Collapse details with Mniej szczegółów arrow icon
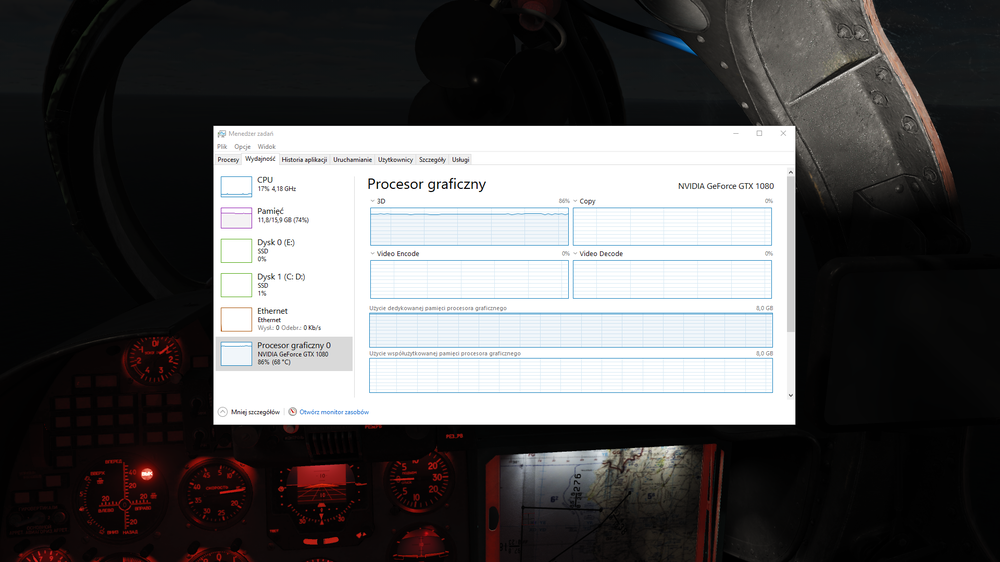This screenshot has width=1000, height=562. [x=223, y=412]
